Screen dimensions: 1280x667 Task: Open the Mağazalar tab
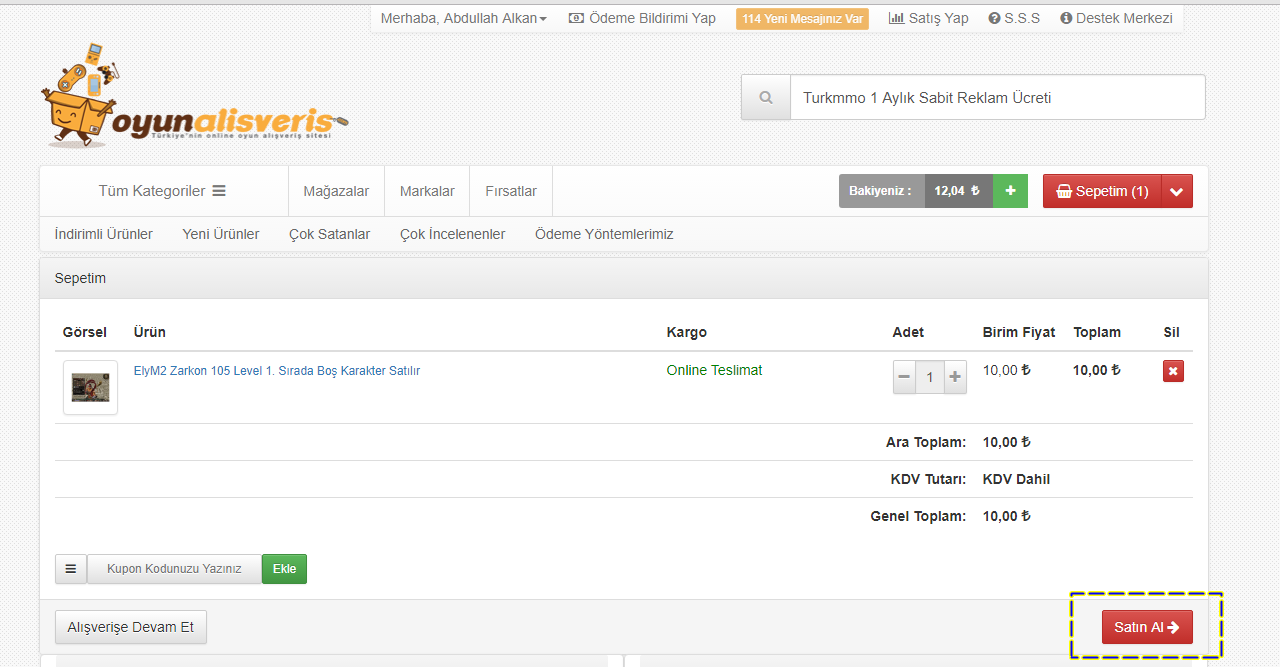(x=336, y=191)
